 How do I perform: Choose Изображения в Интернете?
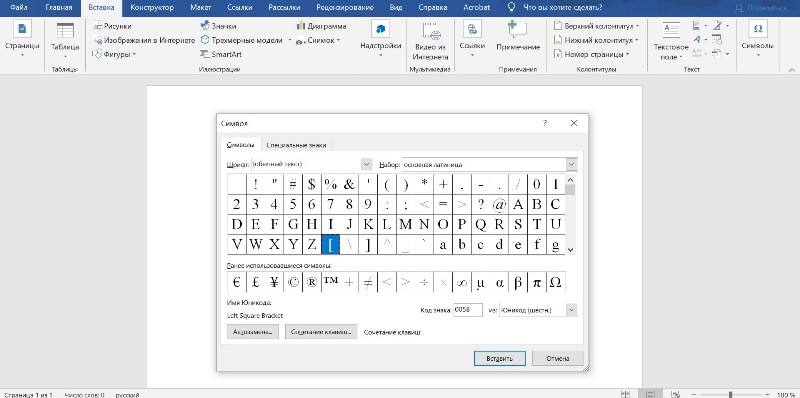pyautogui.click(x=144, y=40)
